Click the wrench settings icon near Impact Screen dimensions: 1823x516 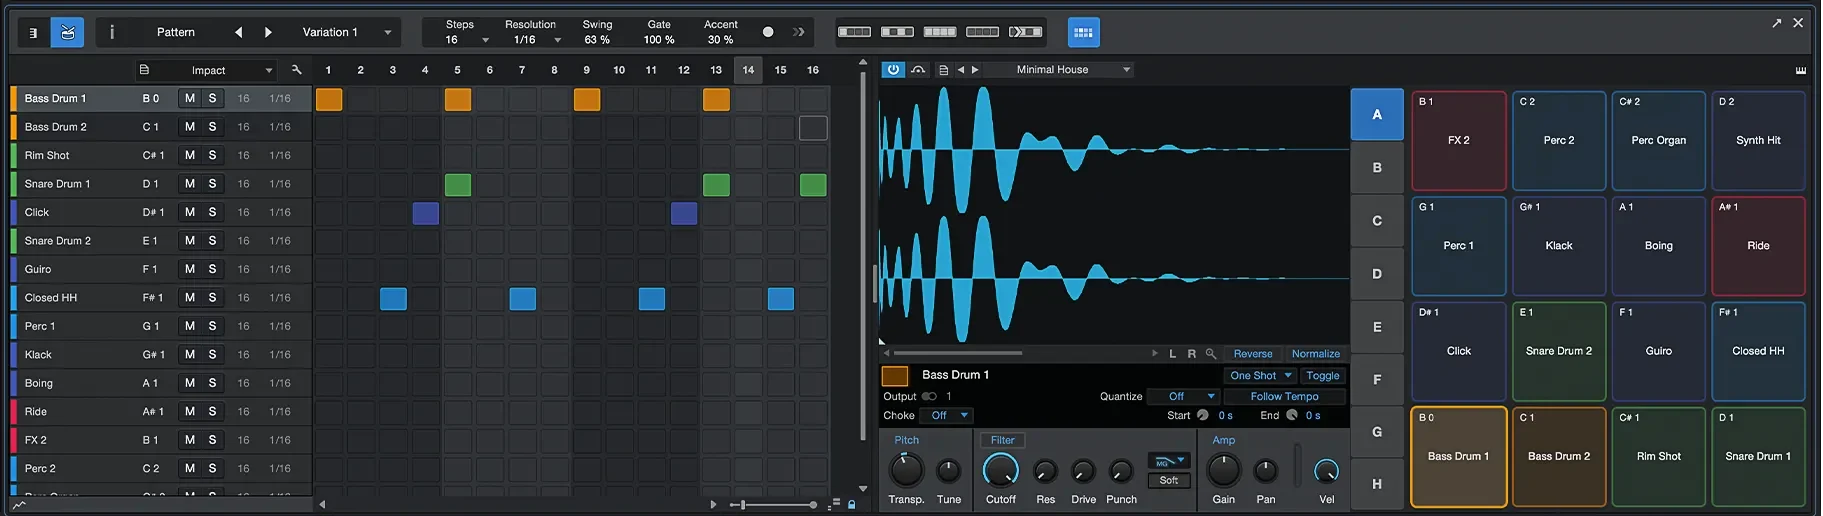click(x=296, y=70)
